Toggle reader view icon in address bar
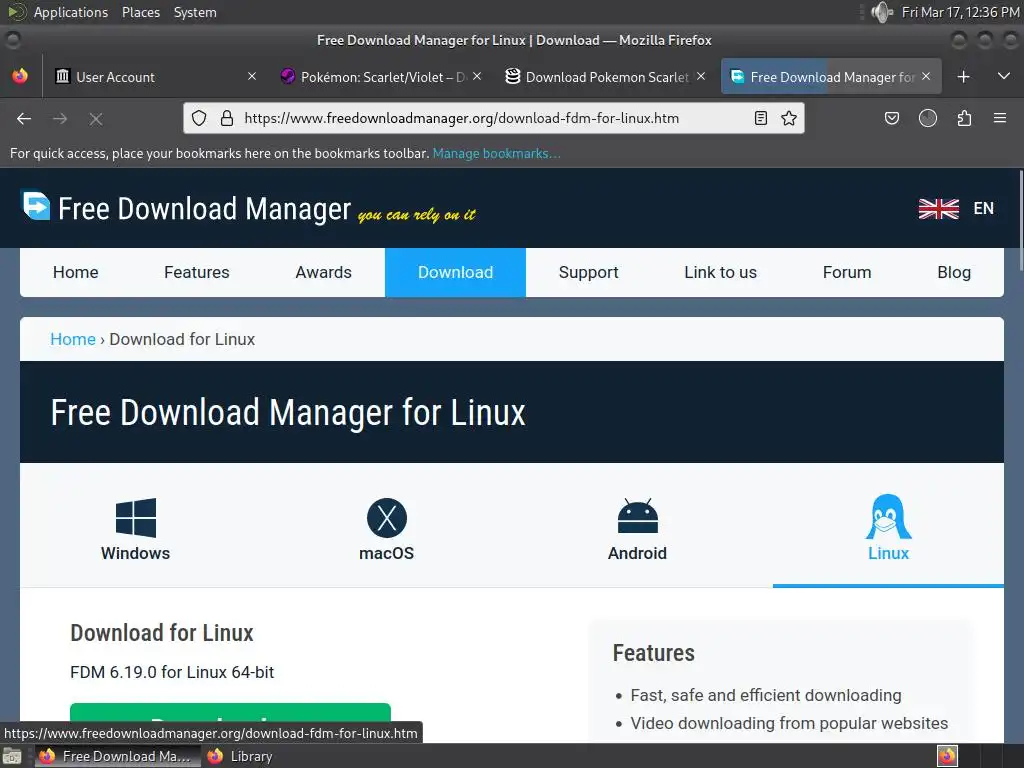1024x768 pixels. coord(760,118)
